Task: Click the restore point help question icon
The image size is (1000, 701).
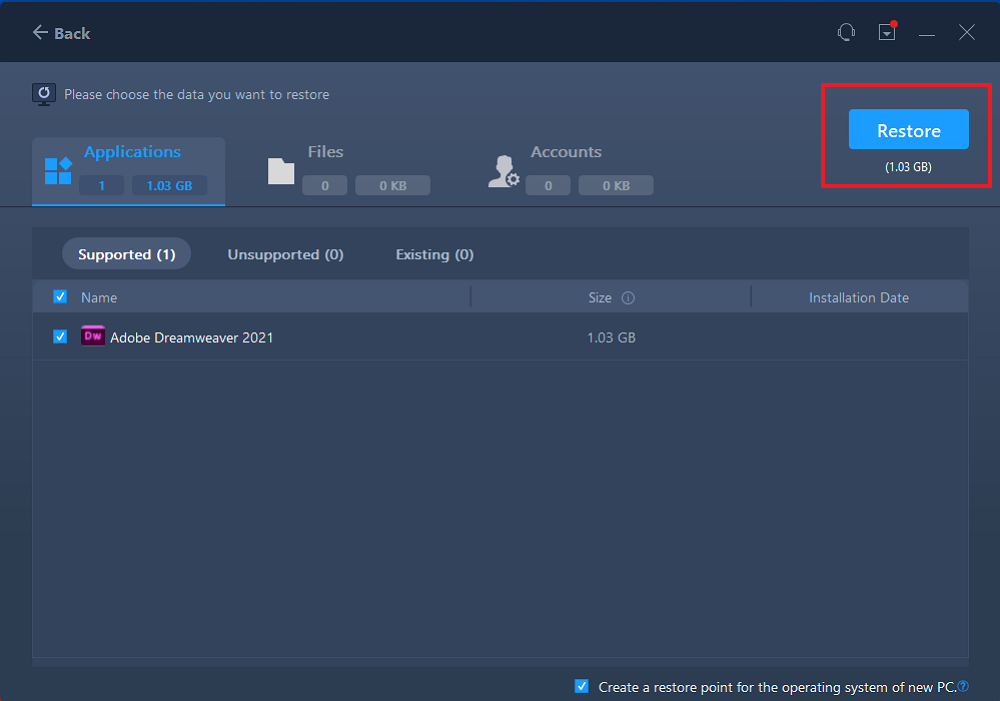Action: point(963,687)
